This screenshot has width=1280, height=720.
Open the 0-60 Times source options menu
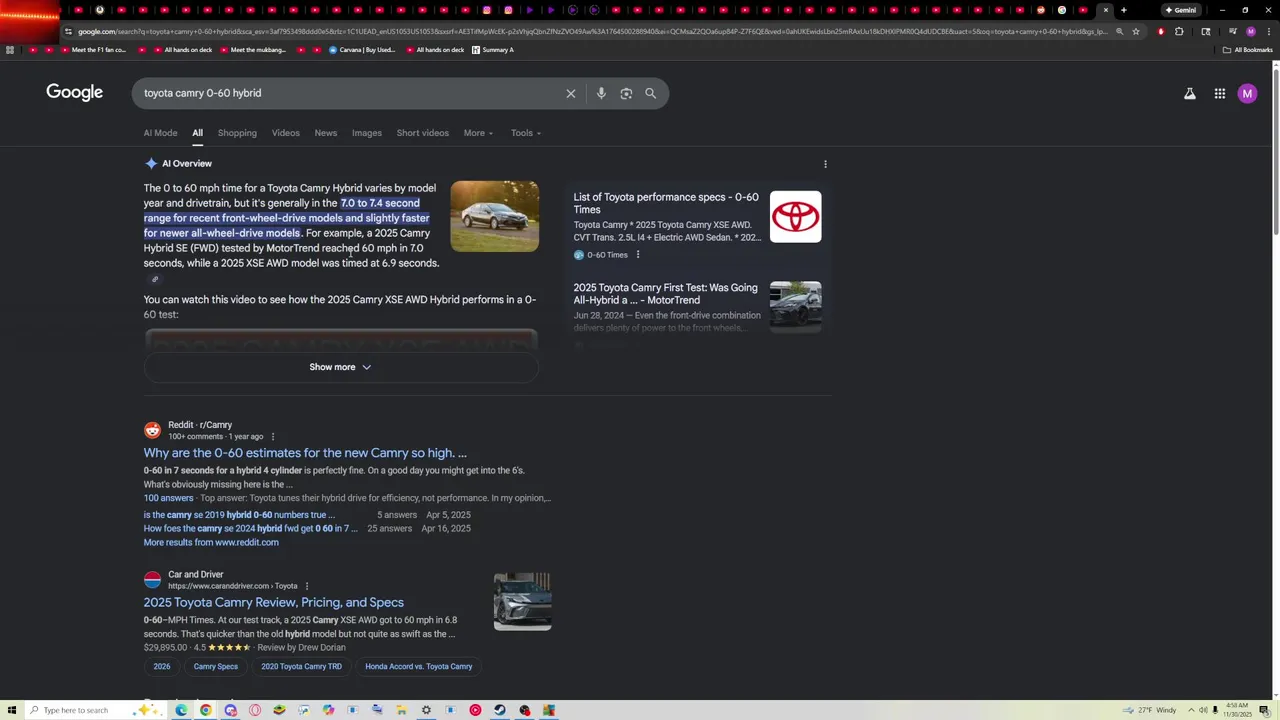pyautogui.click(x=638, y=255)
